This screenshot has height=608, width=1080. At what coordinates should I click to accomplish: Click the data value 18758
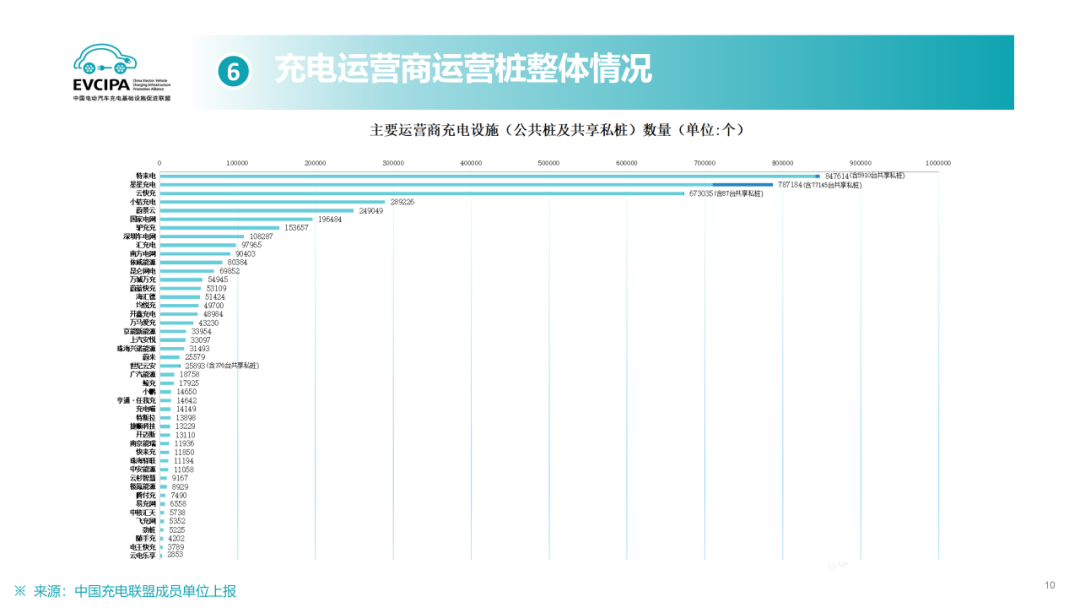(x=189, y=375)
